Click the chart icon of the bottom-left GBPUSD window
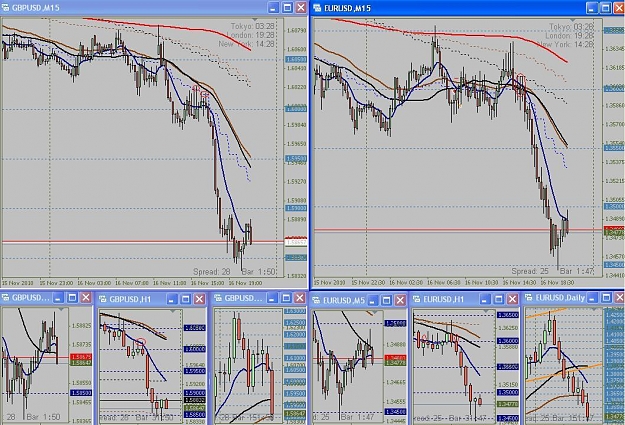 (x=5, y=297)
